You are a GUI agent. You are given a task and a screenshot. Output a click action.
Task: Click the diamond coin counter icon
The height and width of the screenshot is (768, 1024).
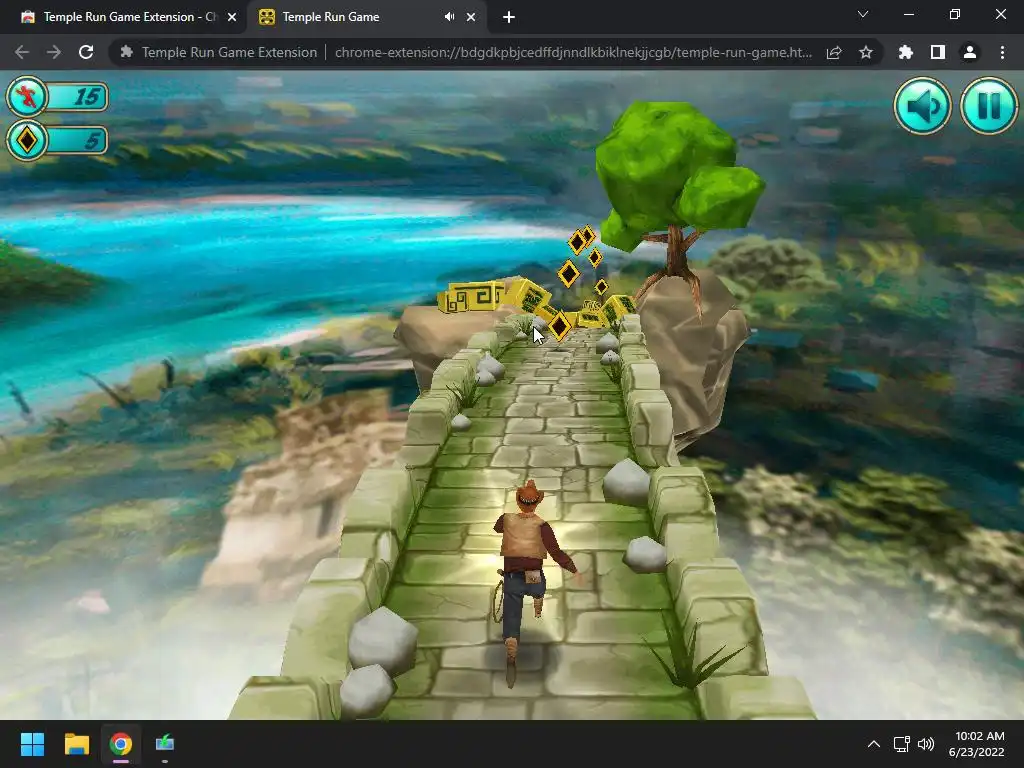tap(27, 140)
